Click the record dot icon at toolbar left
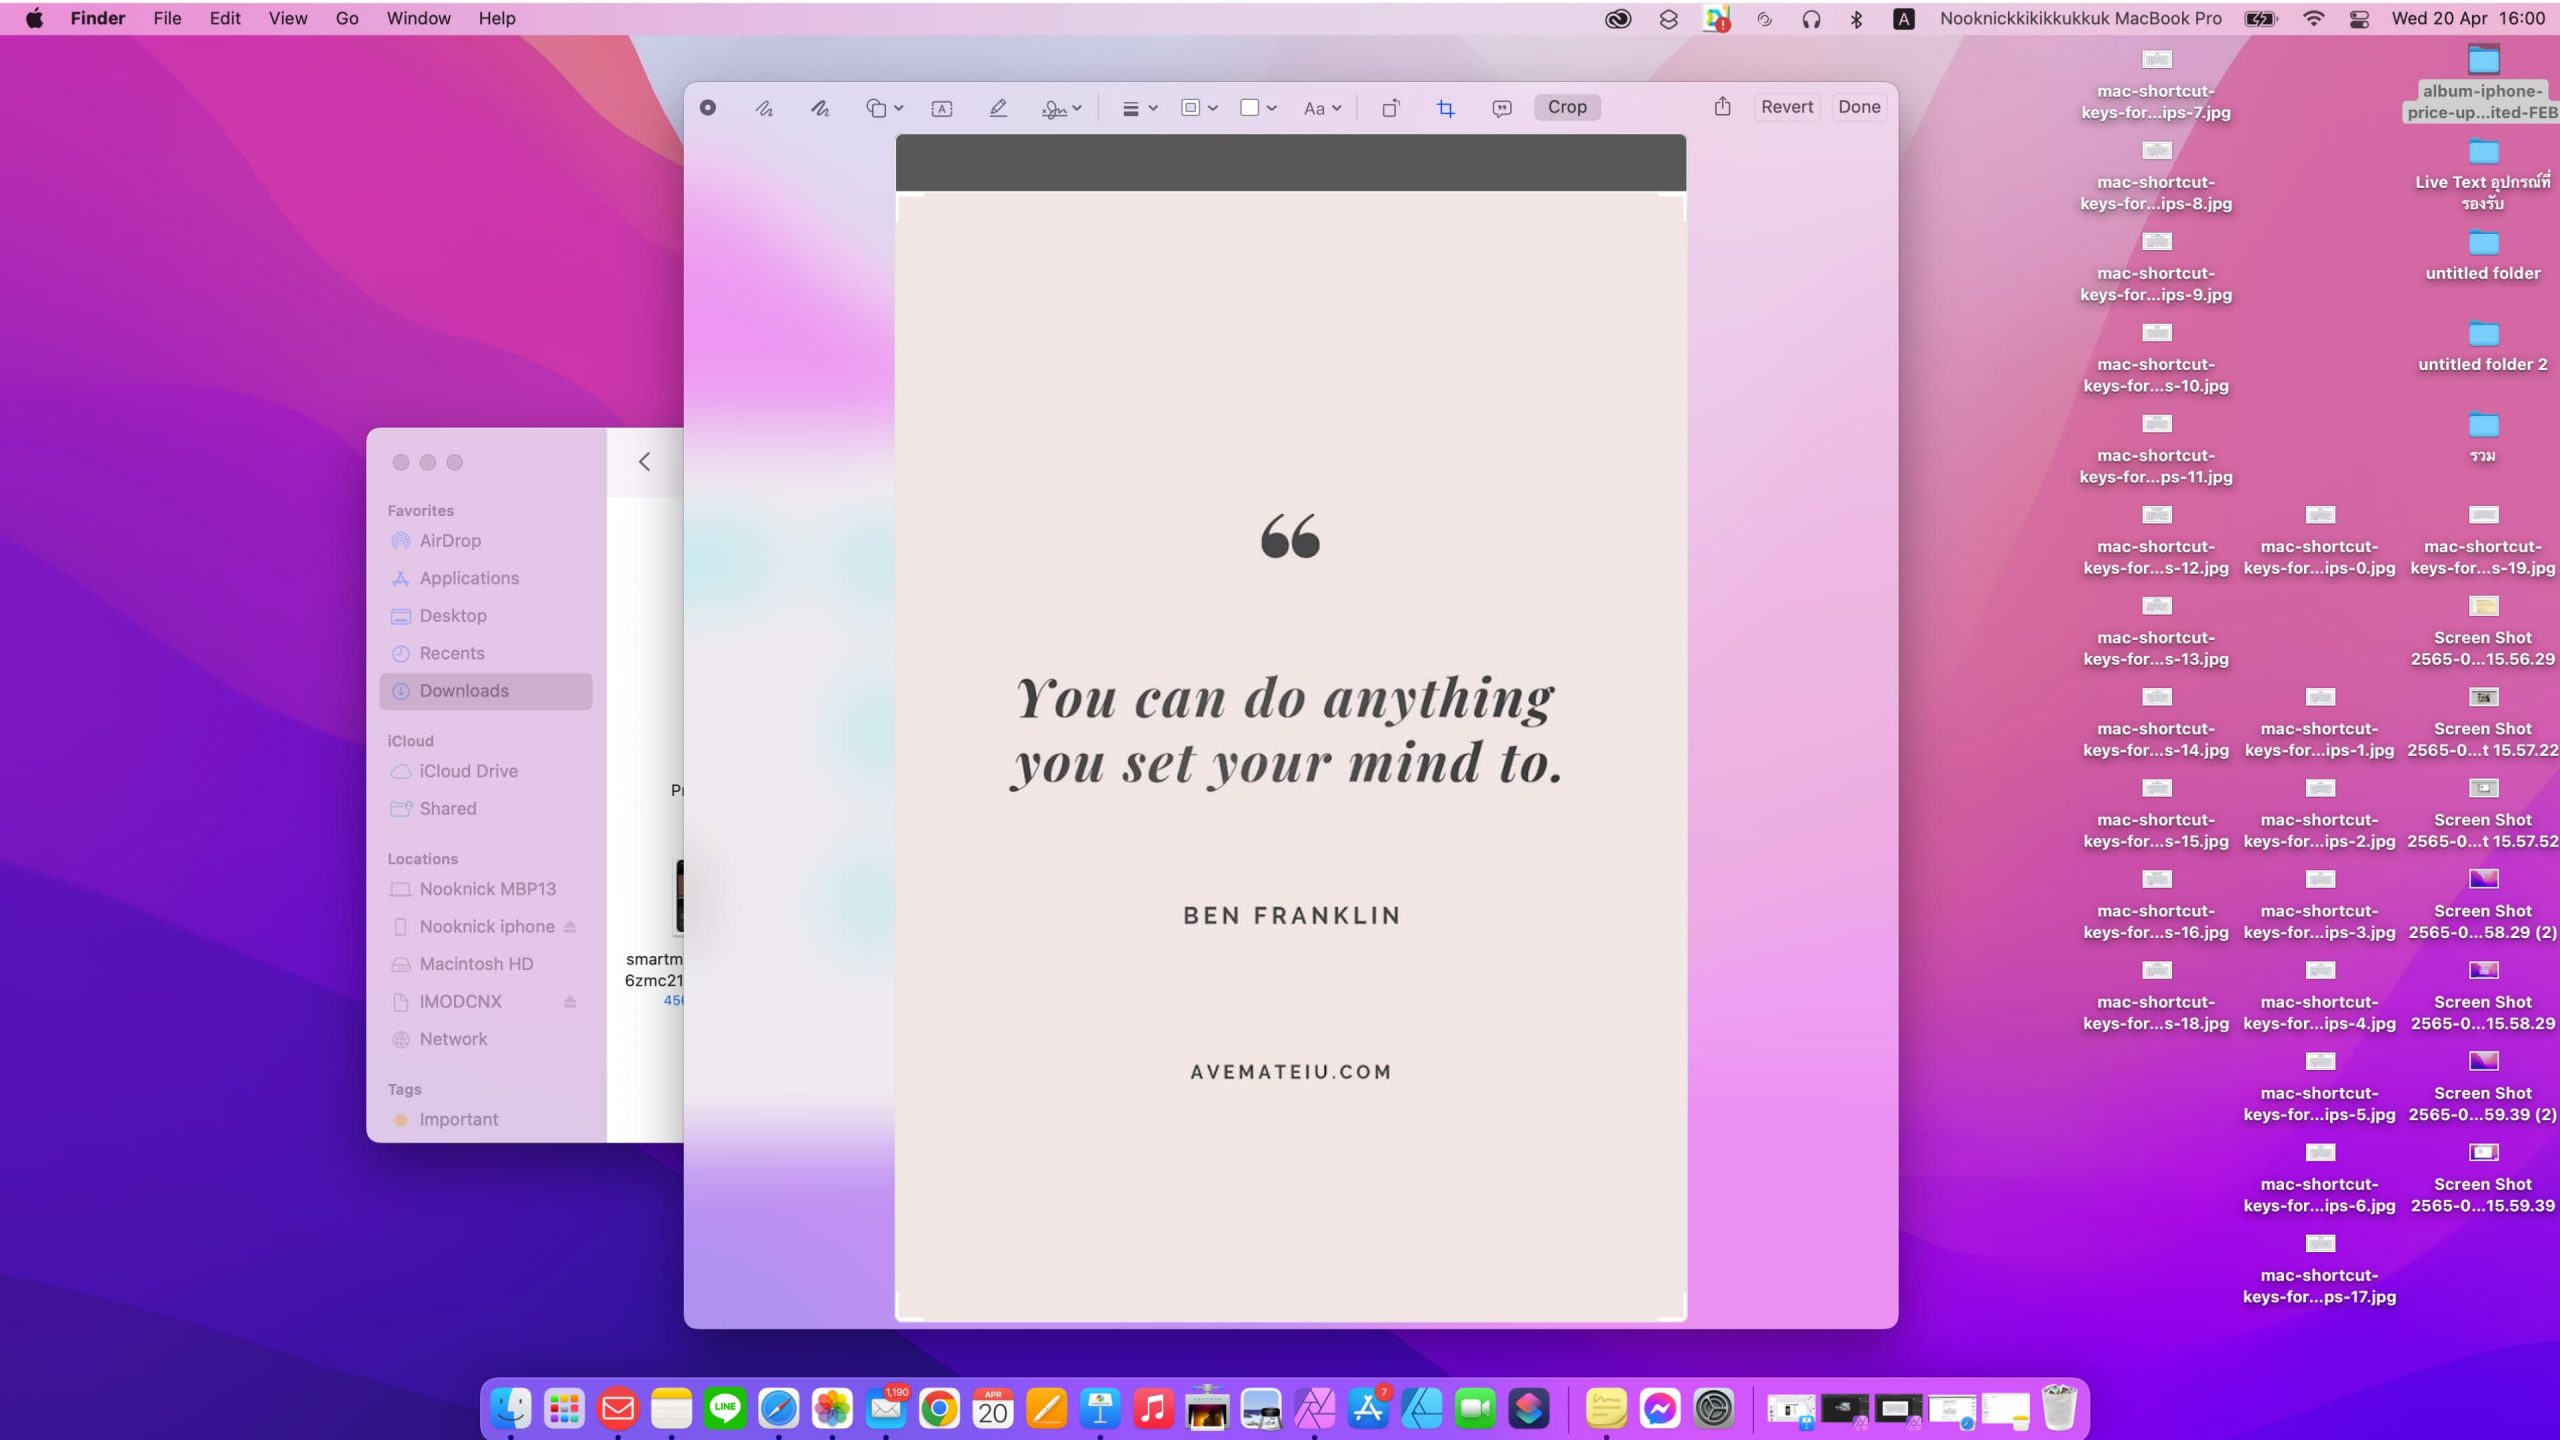This screenshot has height=1440, width=2560. [x=708, y=107]
